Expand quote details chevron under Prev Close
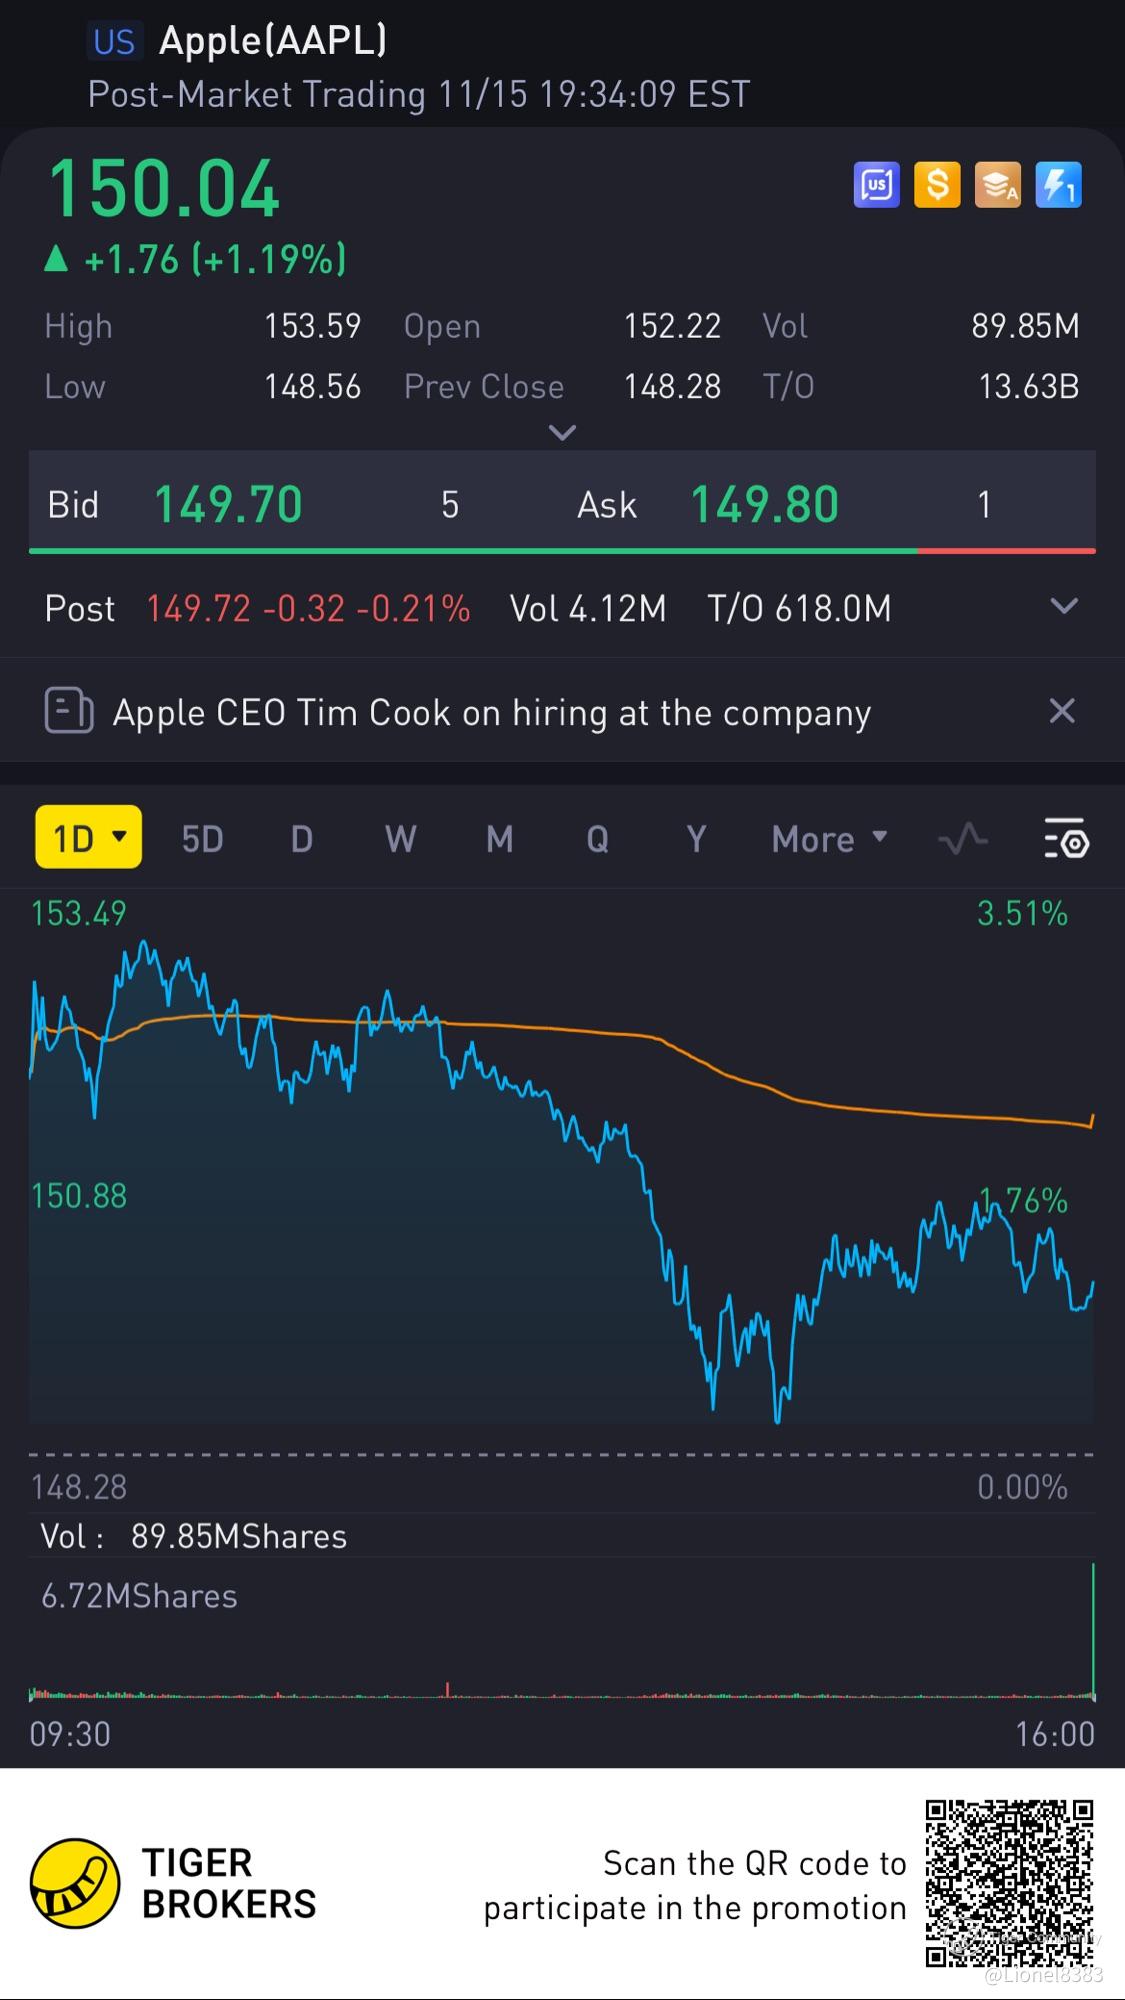The height and width of the screenshot is (2000, 1125). point(563,432)
